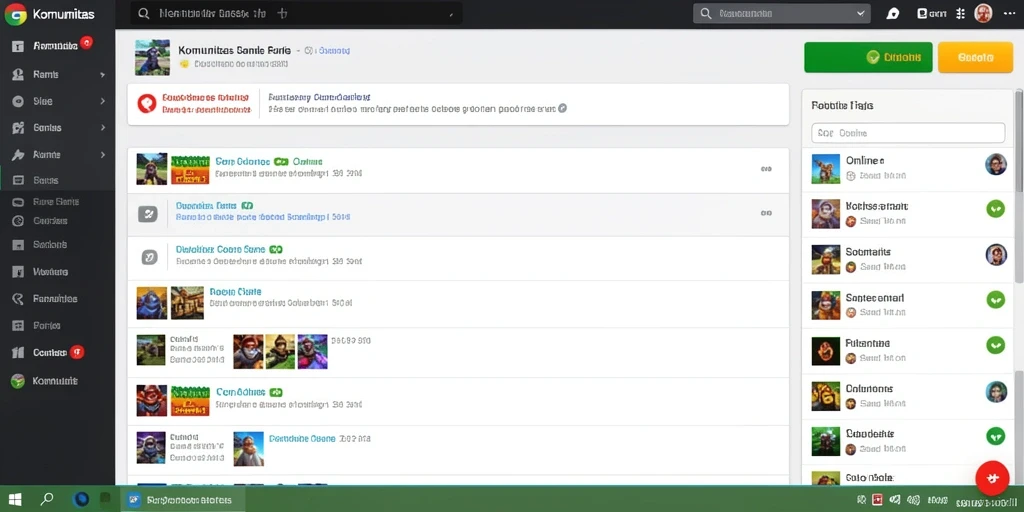The height and width of the screenshot is (512, 1024).
Task: Click the user profile avatar in the top bar
Action: click(983, 14)
